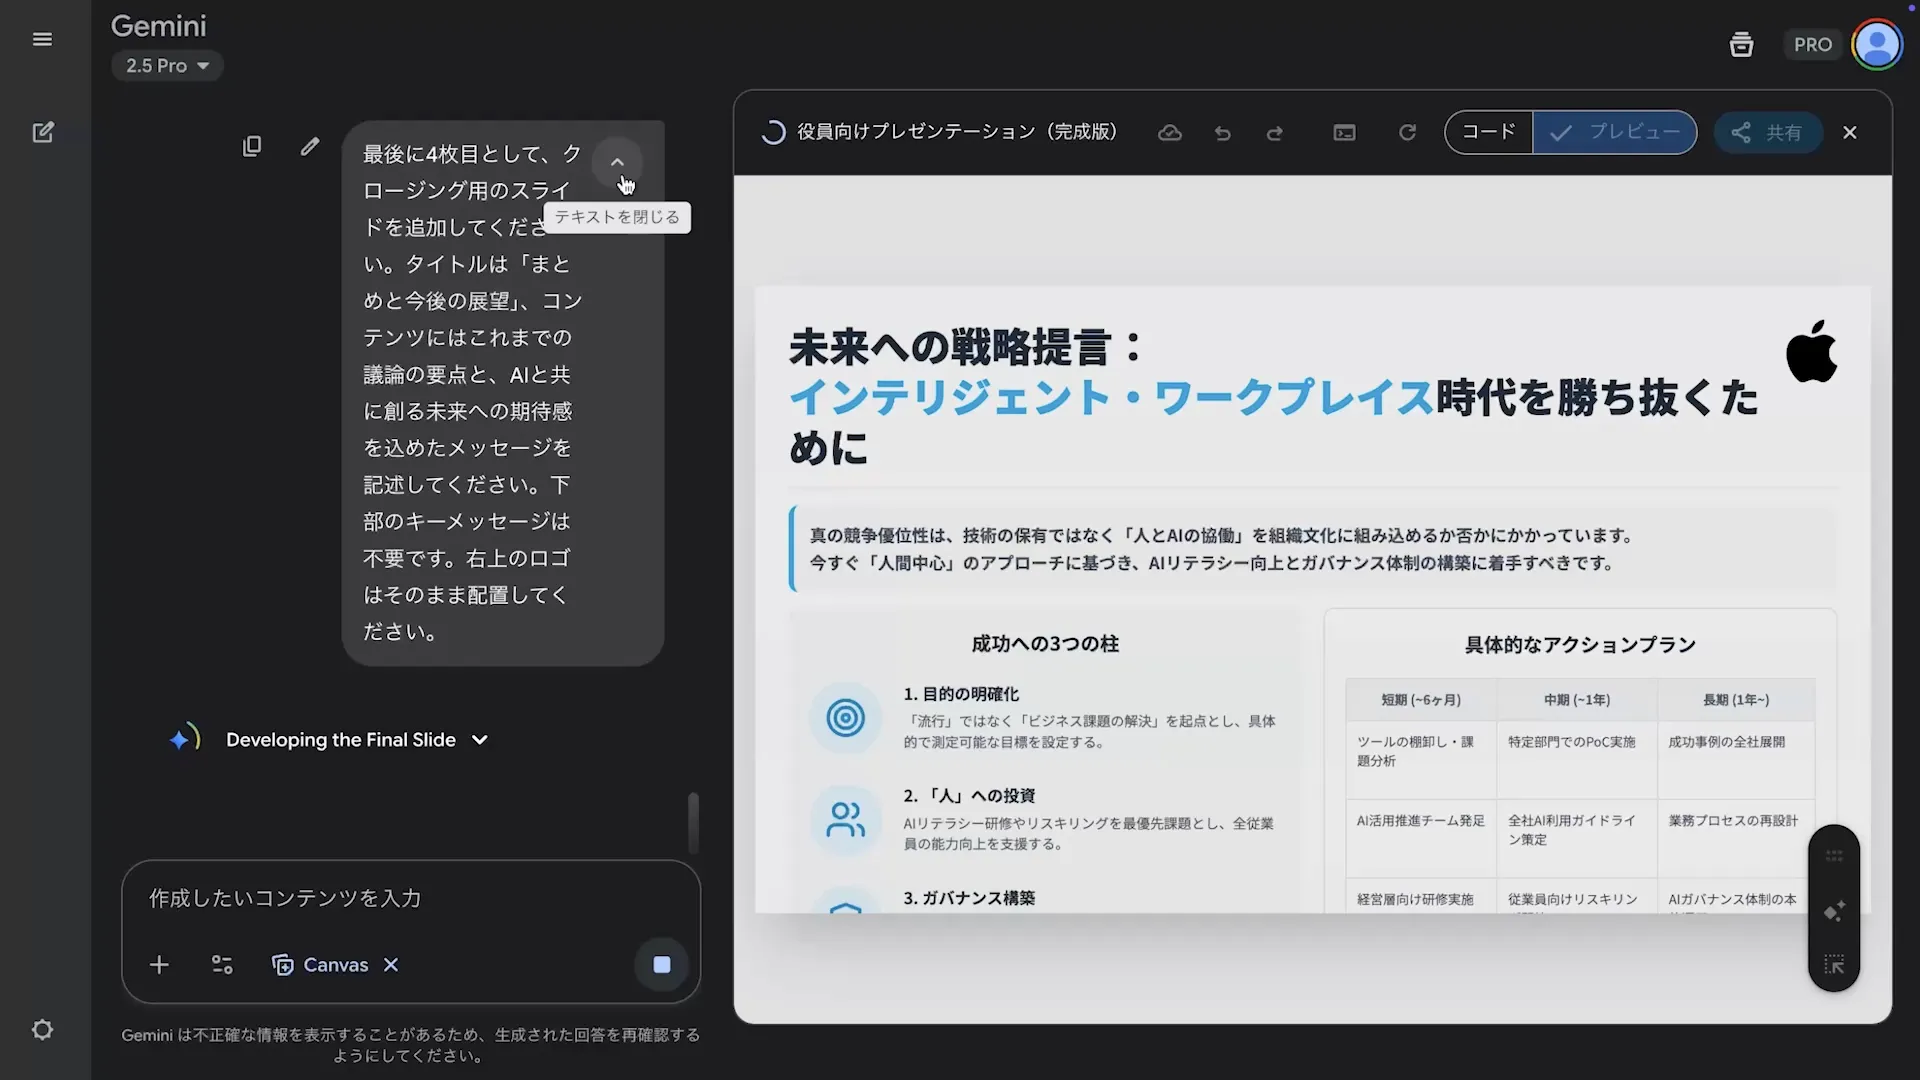Click the redo icon in the Canvas toolbar
The height and width of the screenshot is (1080, 1920).
(1275, 133)
